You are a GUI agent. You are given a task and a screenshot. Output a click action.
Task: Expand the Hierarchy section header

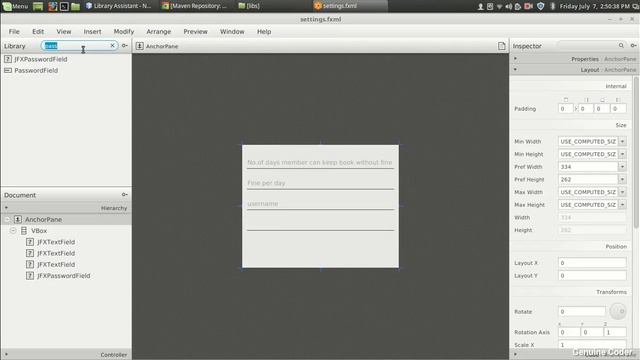(65, 208)
